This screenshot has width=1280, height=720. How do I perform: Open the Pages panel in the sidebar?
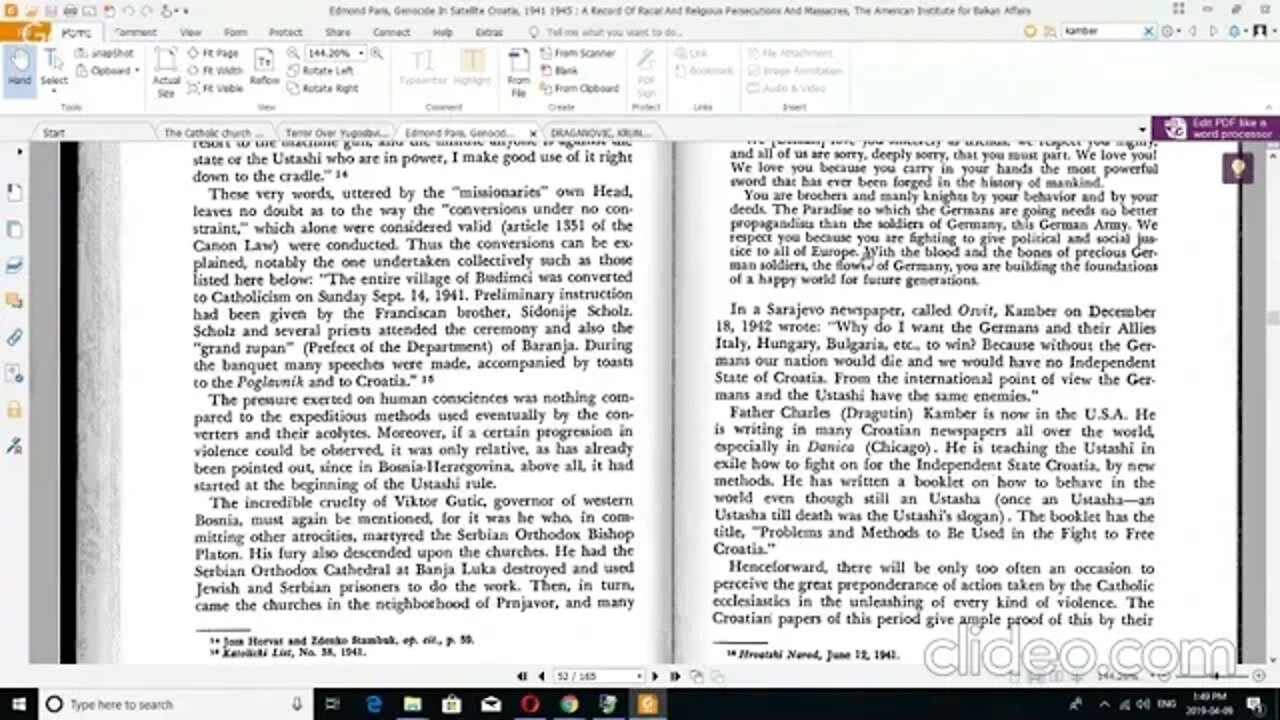click(x=14, y=230)
